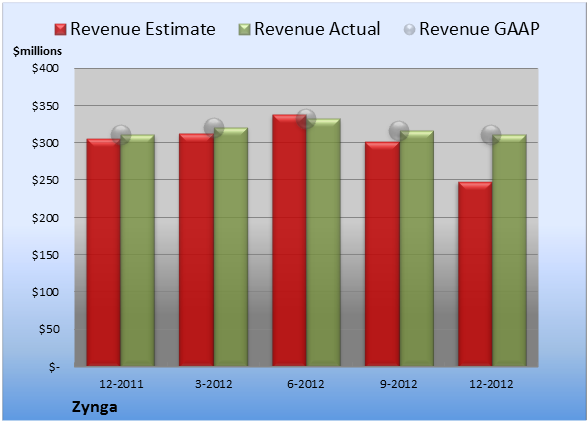The width and height of the screenshot is (588, 422).
Task: Select the green actual bar for 12-2011
Action: coord(138,251)
